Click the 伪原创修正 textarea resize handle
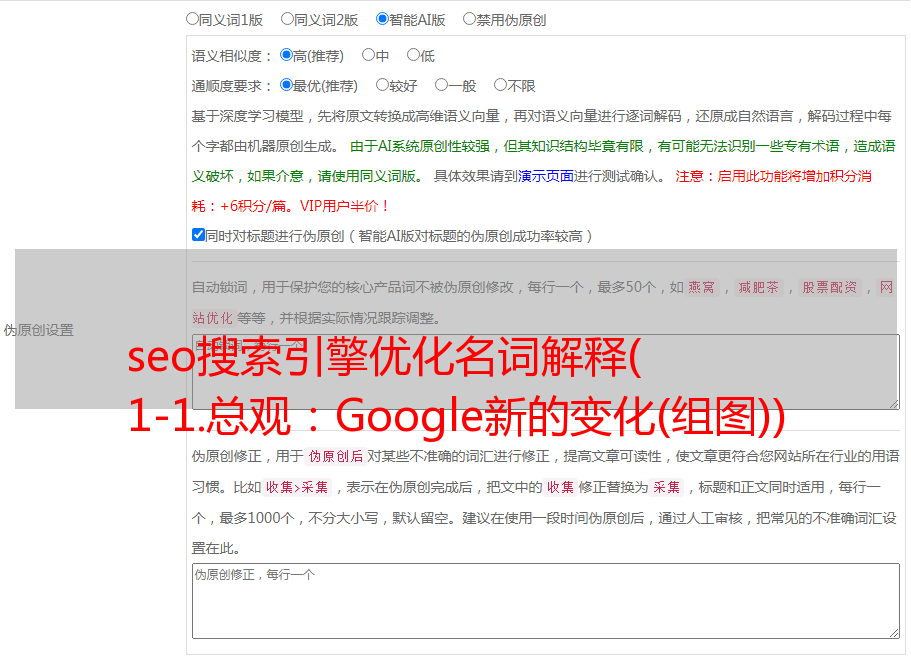911x658 pixels. tap(894, 632)
